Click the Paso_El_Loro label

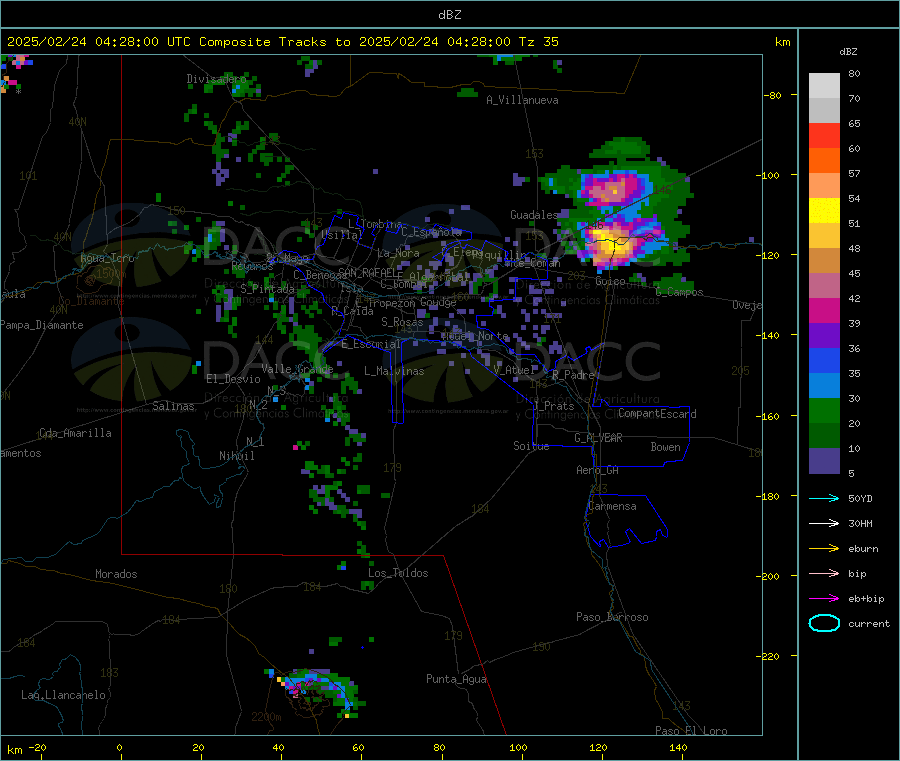click(x=691, y=731)
